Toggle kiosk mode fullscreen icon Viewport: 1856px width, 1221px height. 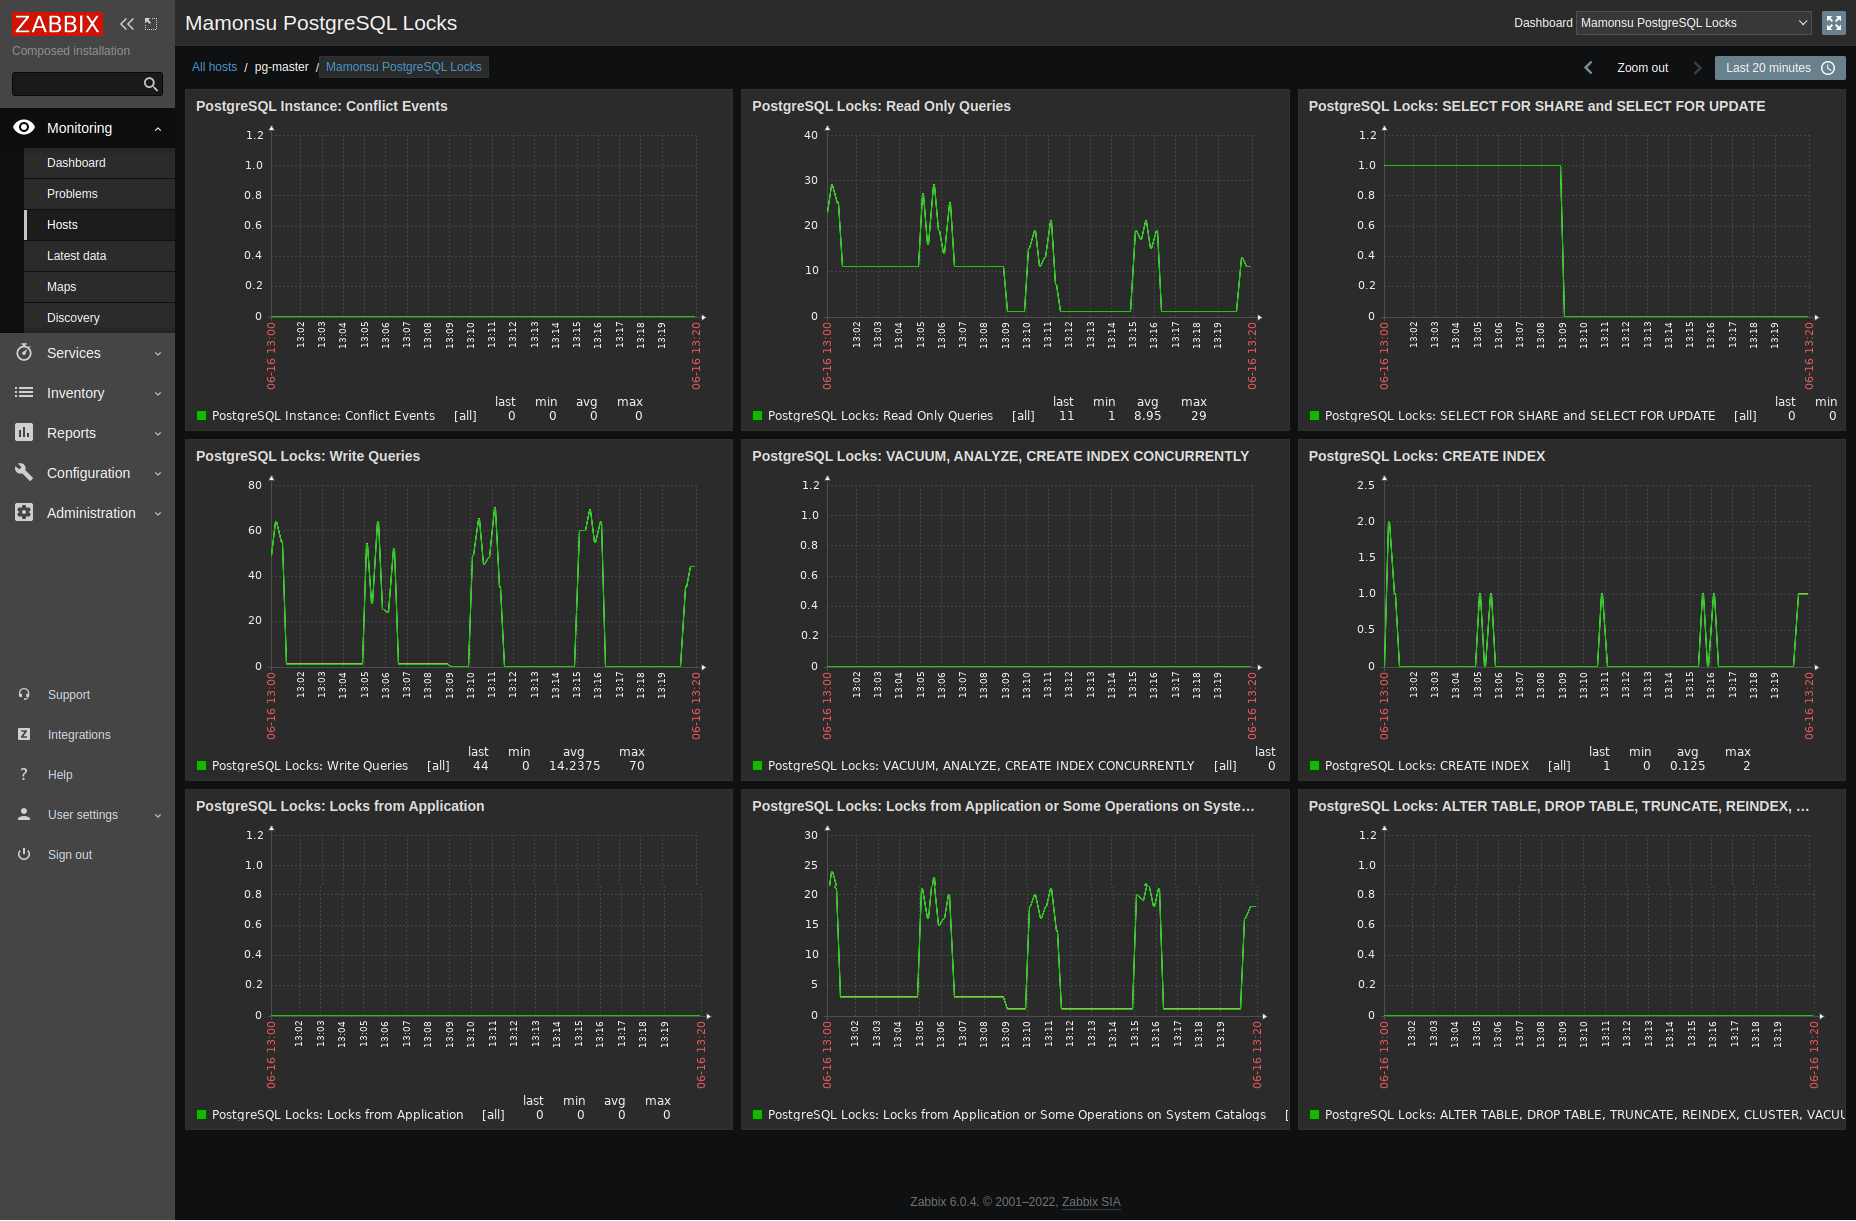point(1834,23)
